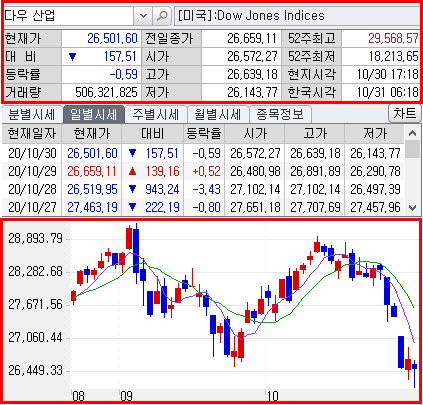Open the 주별시세 tab
Screen dimensions: 423x405
tap(156, 115)
